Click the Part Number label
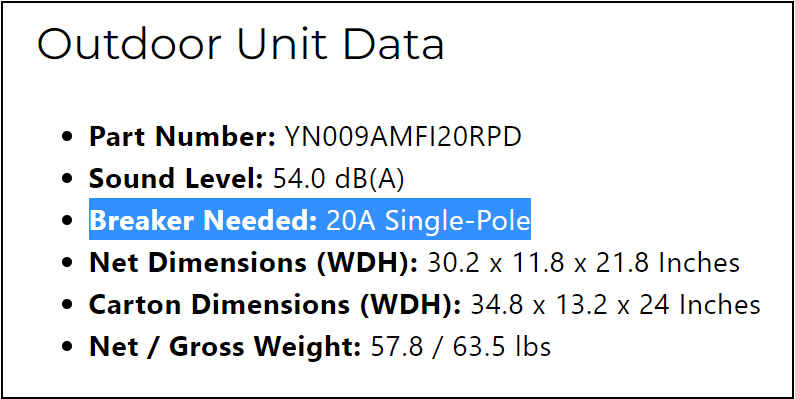 (x=183, y=136)
